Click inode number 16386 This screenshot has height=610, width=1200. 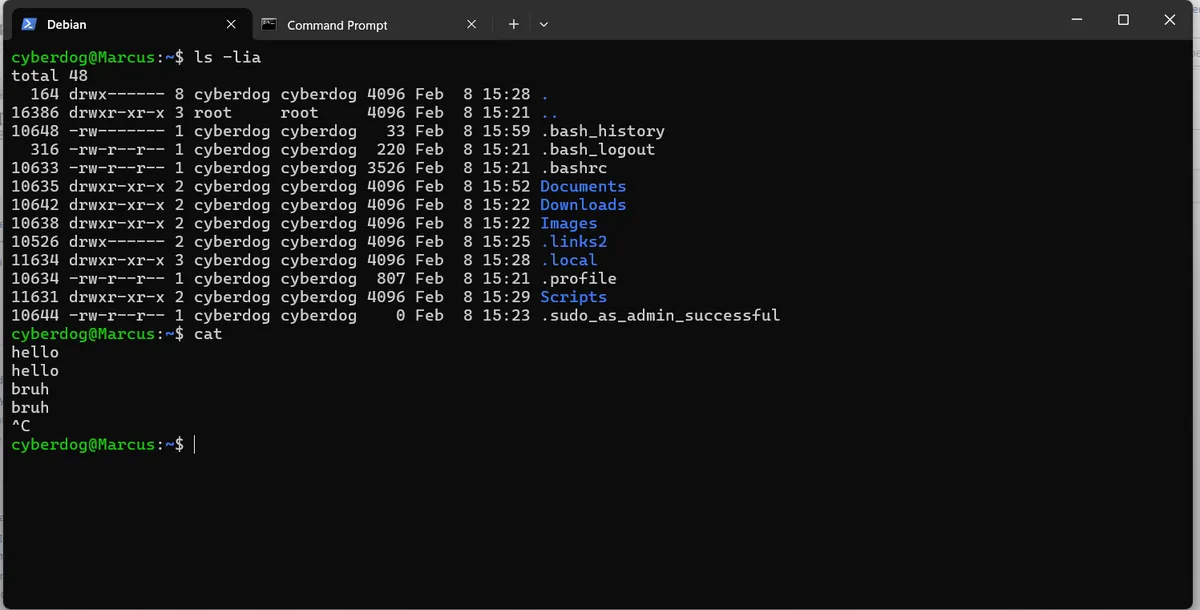(x=35, y=113)
